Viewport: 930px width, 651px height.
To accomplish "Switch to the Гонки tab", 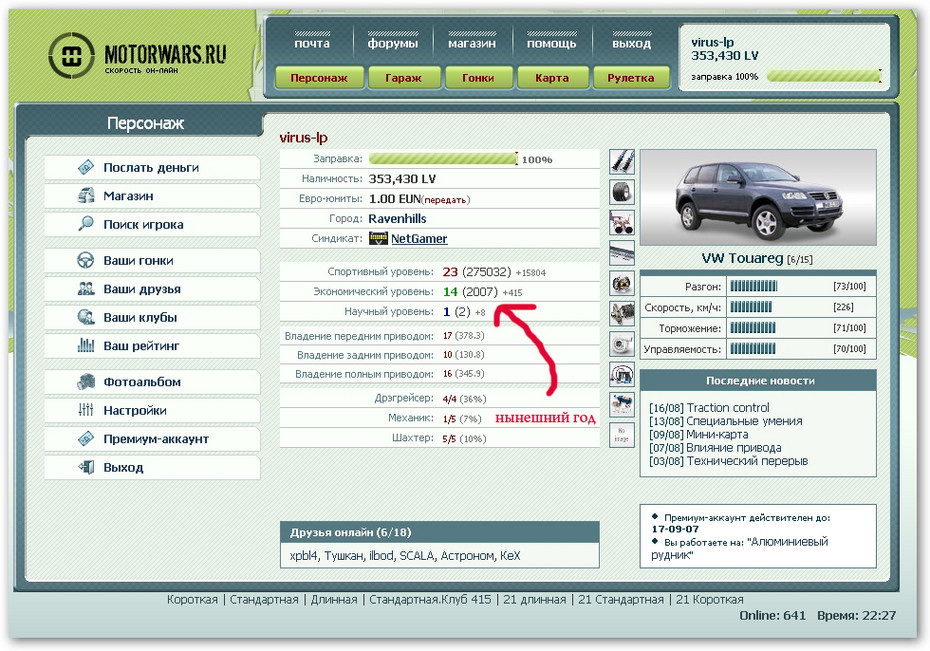I will tap(478, 78).
